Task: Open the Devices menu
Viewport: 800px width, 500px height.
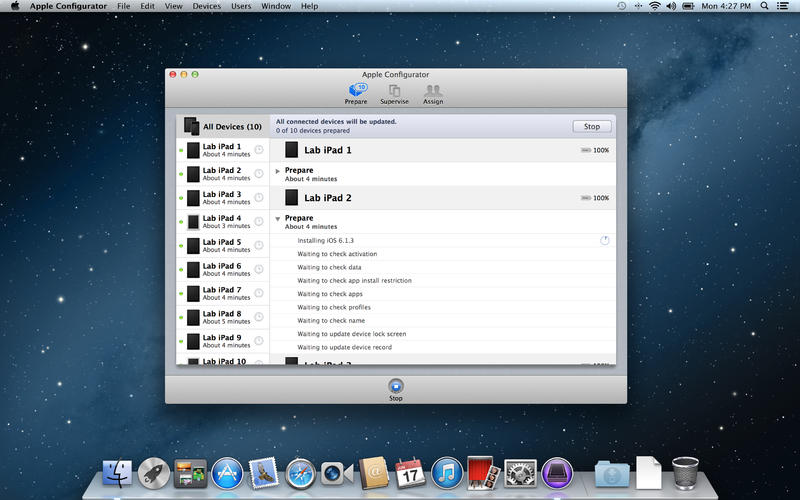Action: pyautogui.click(x=207, y=6)
